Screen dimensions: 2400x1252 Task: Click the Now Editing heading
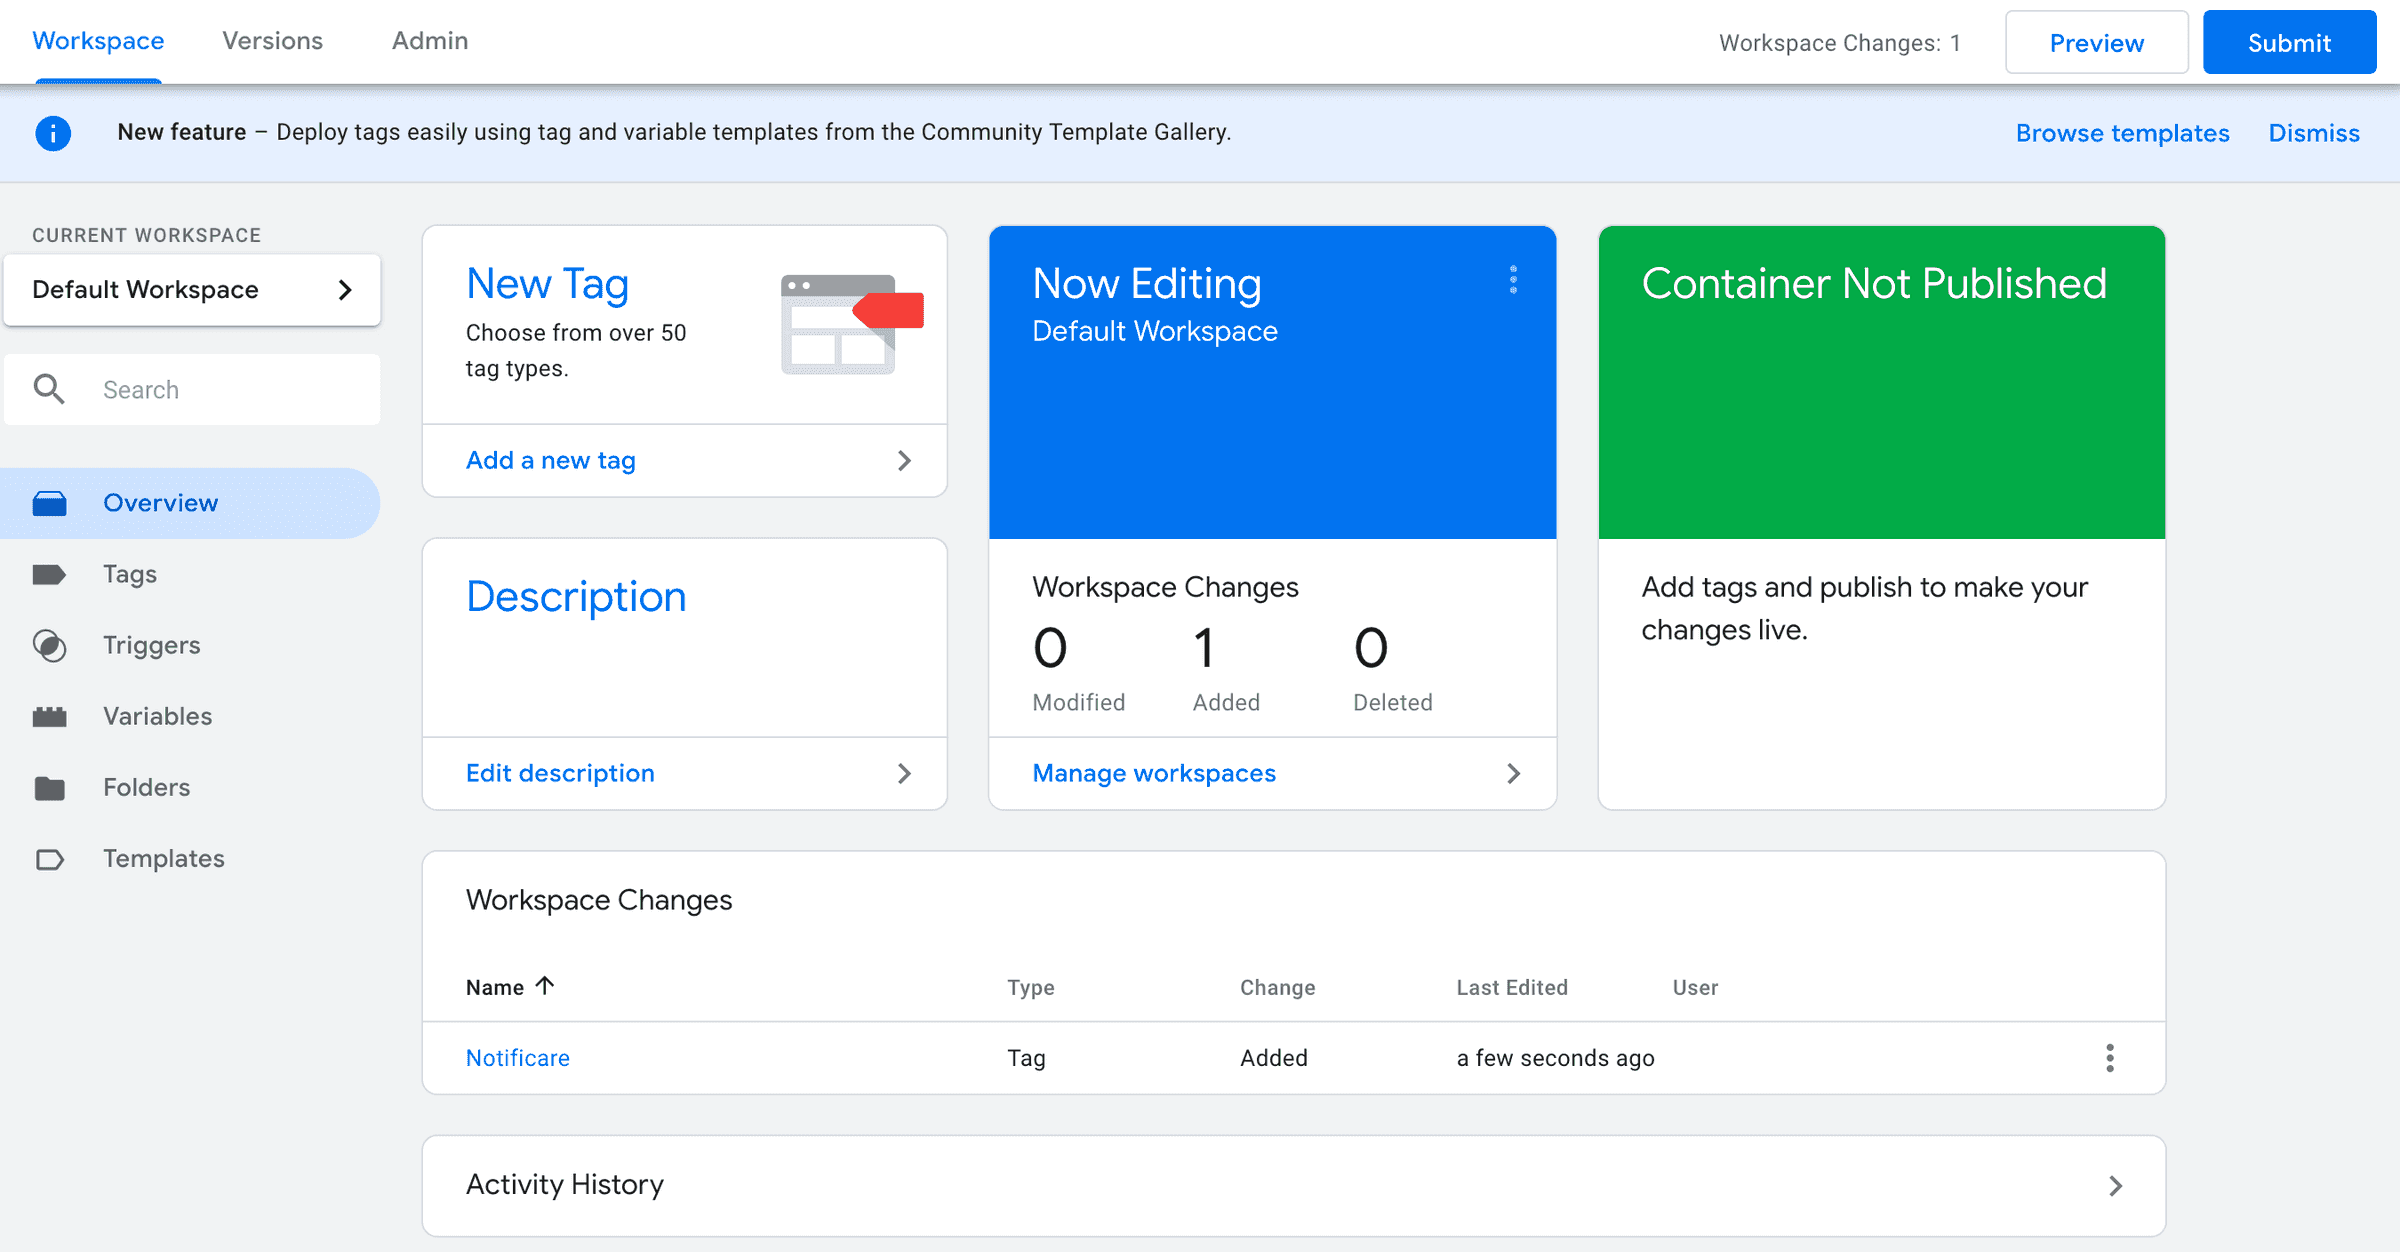pyautogui.click(x=1147, y=284)
